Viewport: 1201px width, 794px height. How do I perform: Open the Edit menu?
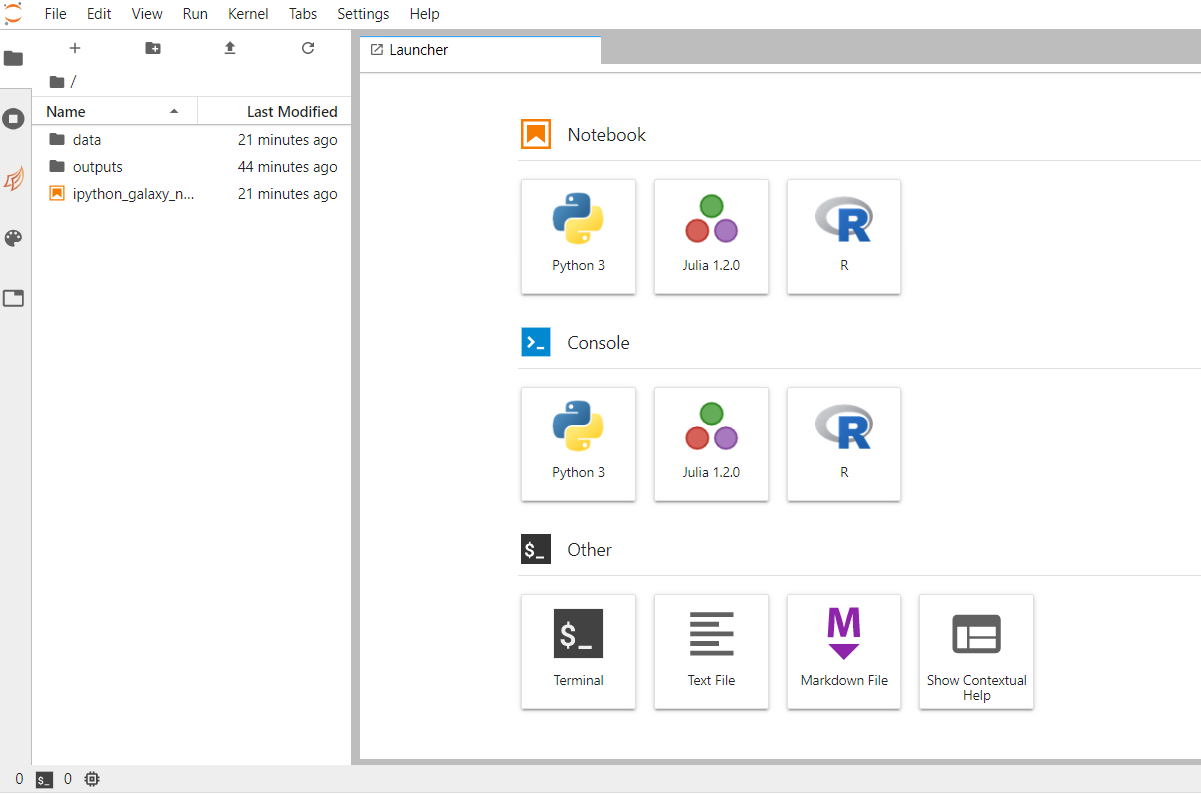click(x=99, y=14)
